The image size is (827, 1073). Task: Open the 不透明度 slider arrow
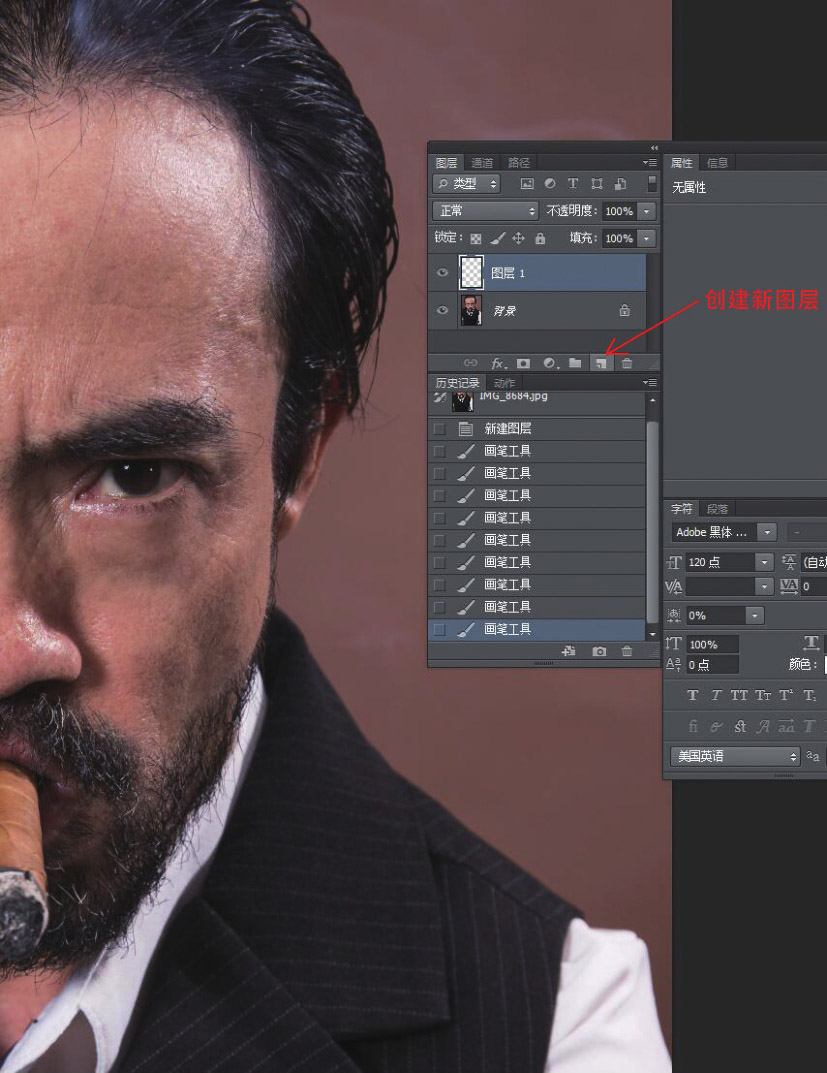coord(646,211)
